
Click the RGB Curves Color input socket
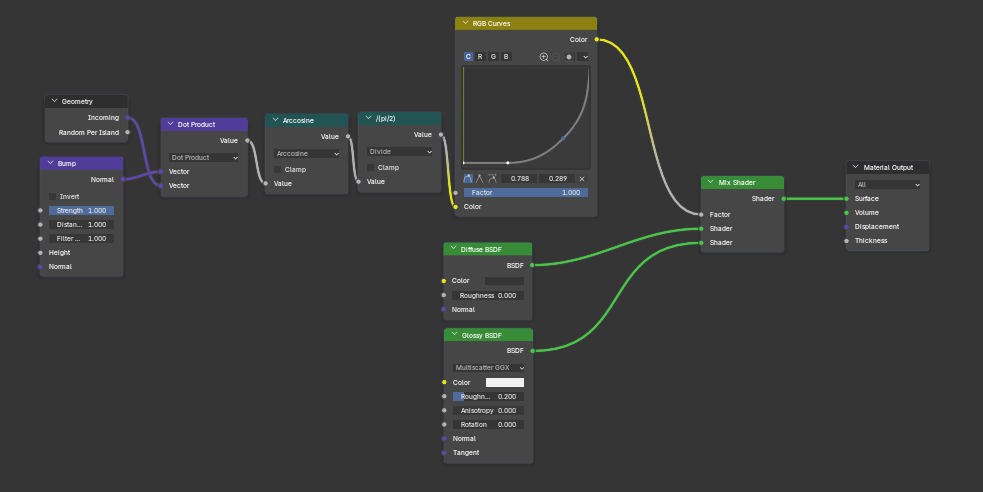tap(455, 206)
